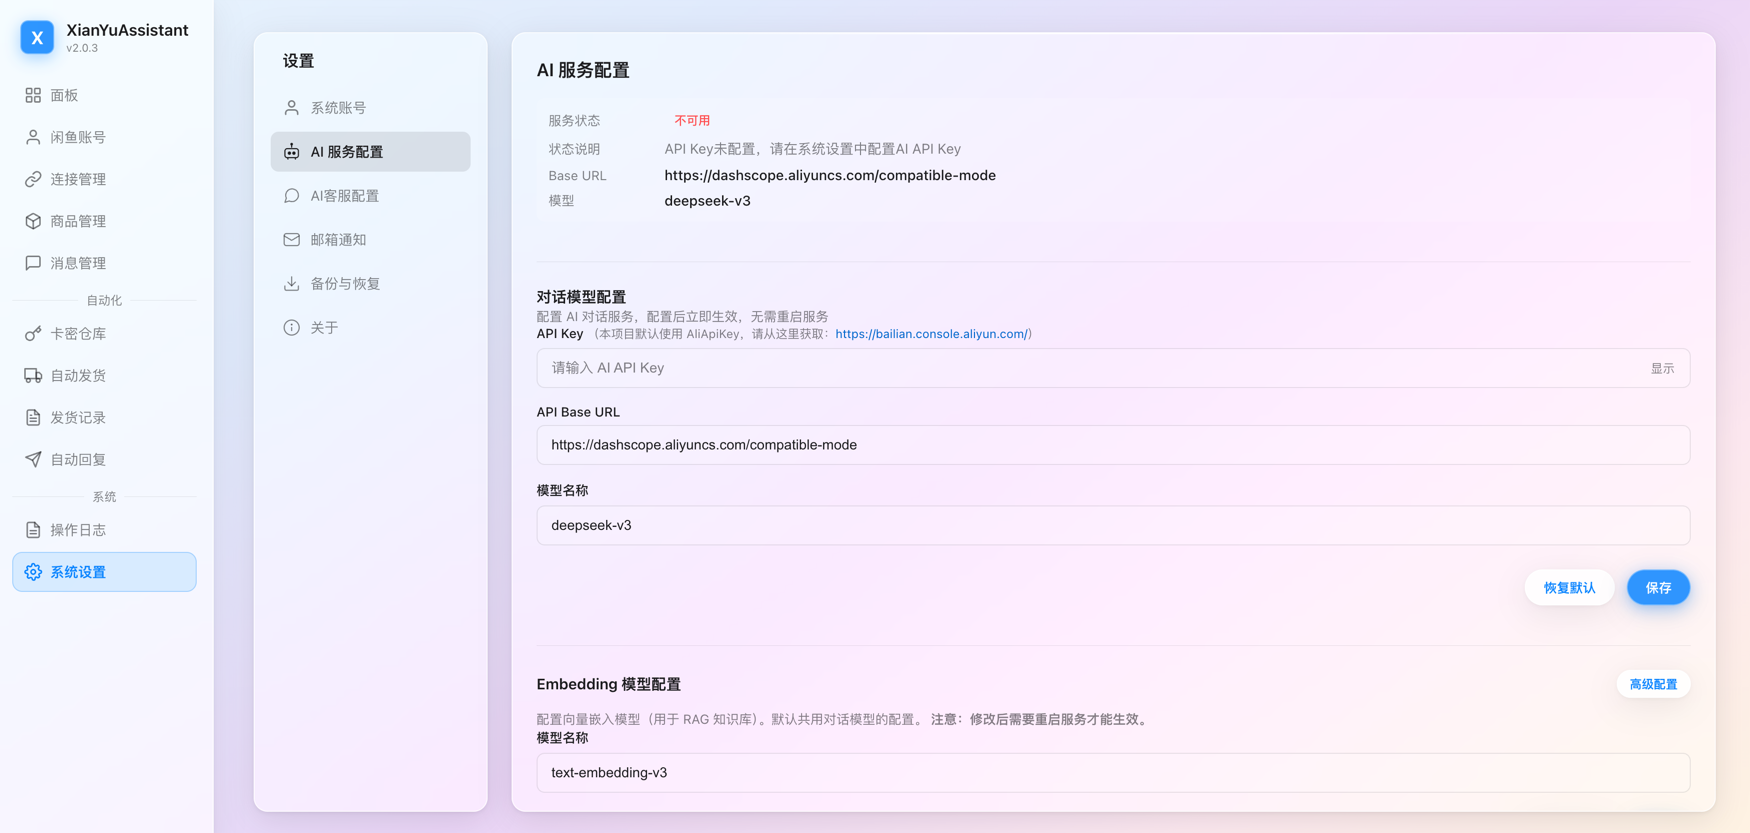Click the 系统设置 gear icon

coord(33,572)
